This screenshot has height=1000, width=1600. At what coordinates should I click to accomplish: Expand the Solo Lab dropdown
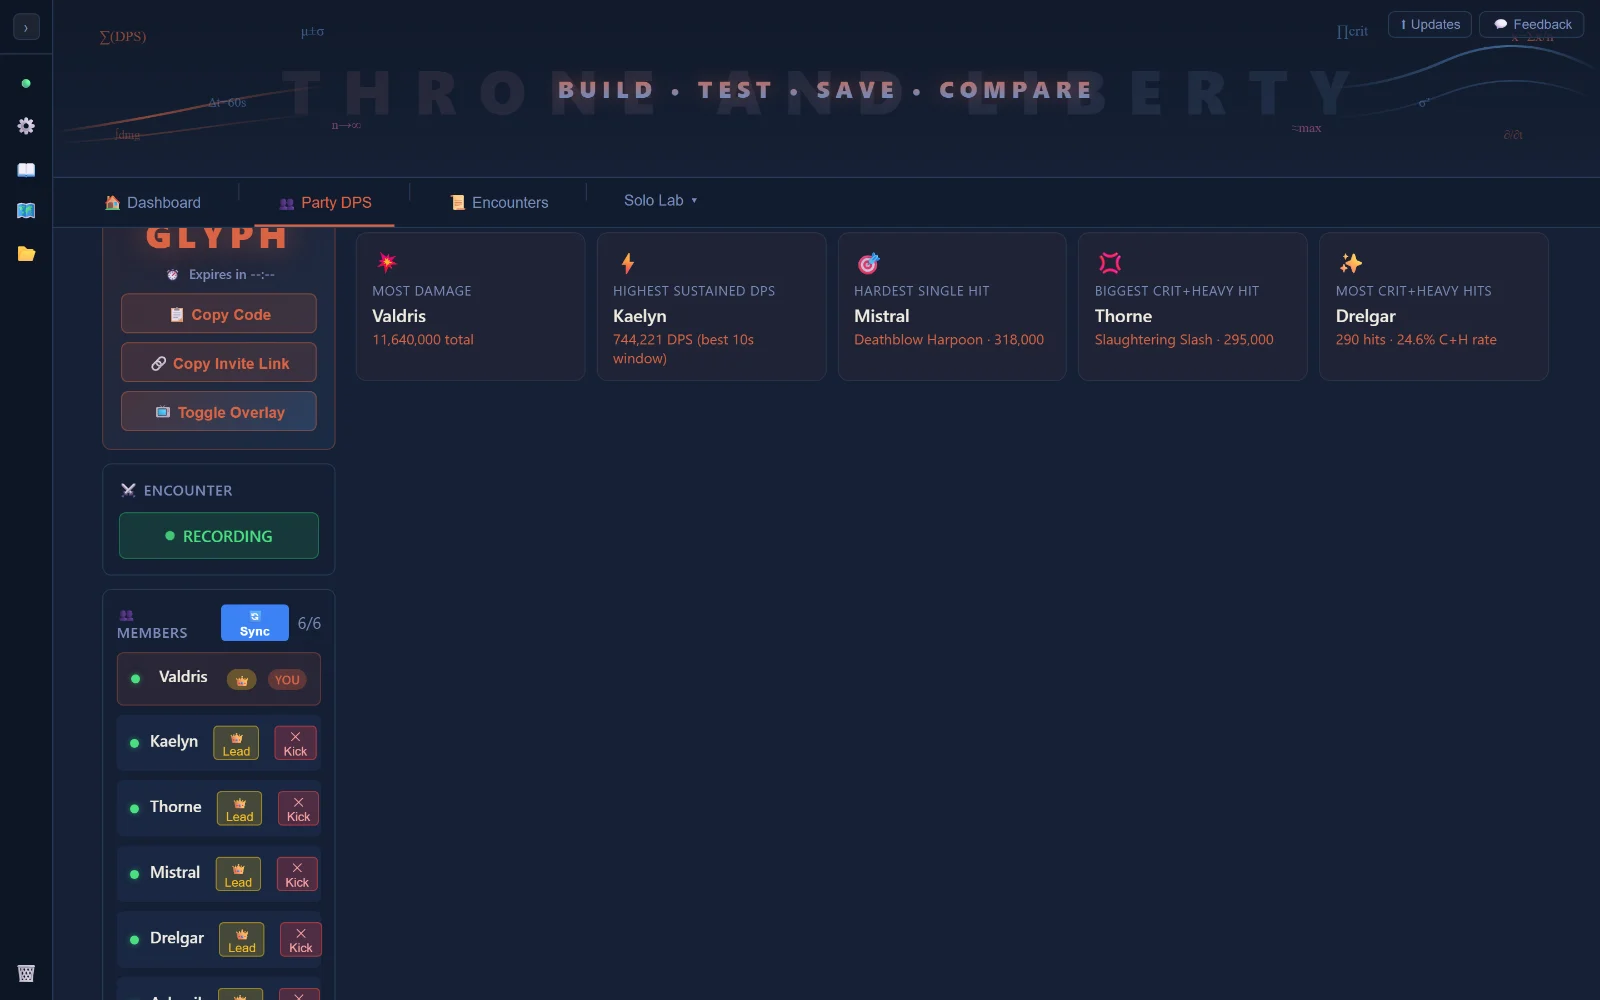click(660, 200)
